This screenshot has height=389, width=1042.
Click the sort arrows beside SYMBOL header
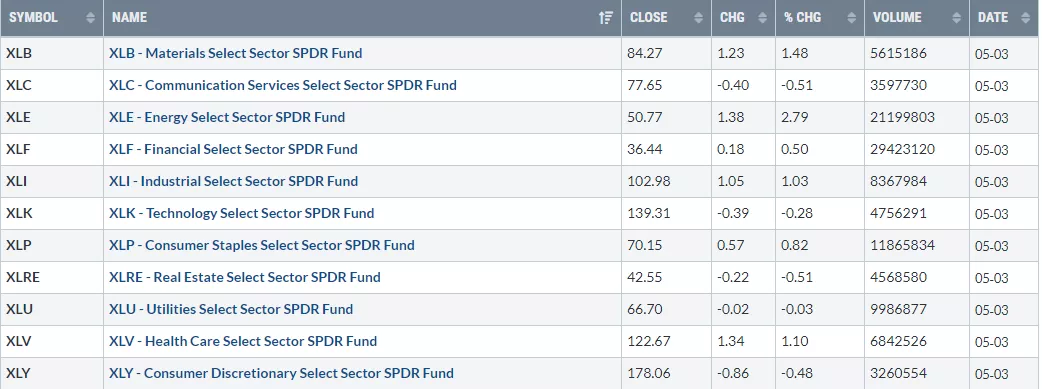click(90, 18)
